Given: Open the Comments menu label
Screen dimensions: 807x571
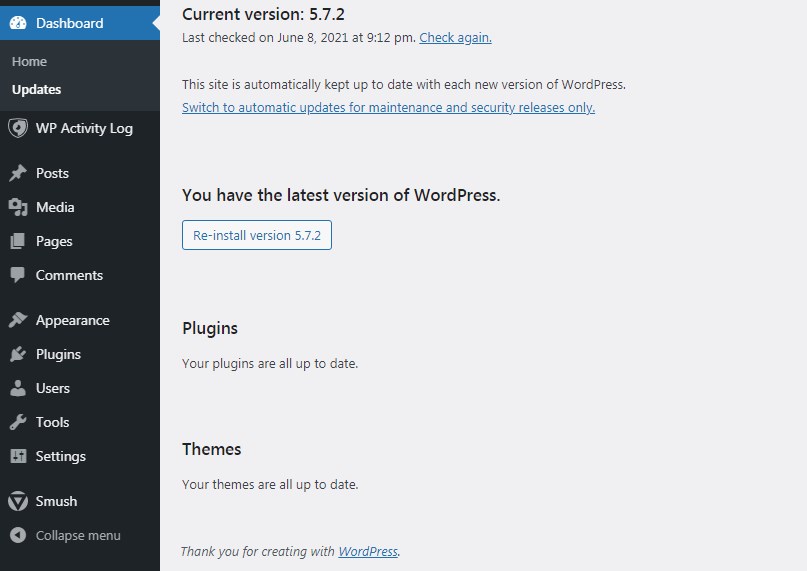Looking at the screenshot, I should pos(69,275).
